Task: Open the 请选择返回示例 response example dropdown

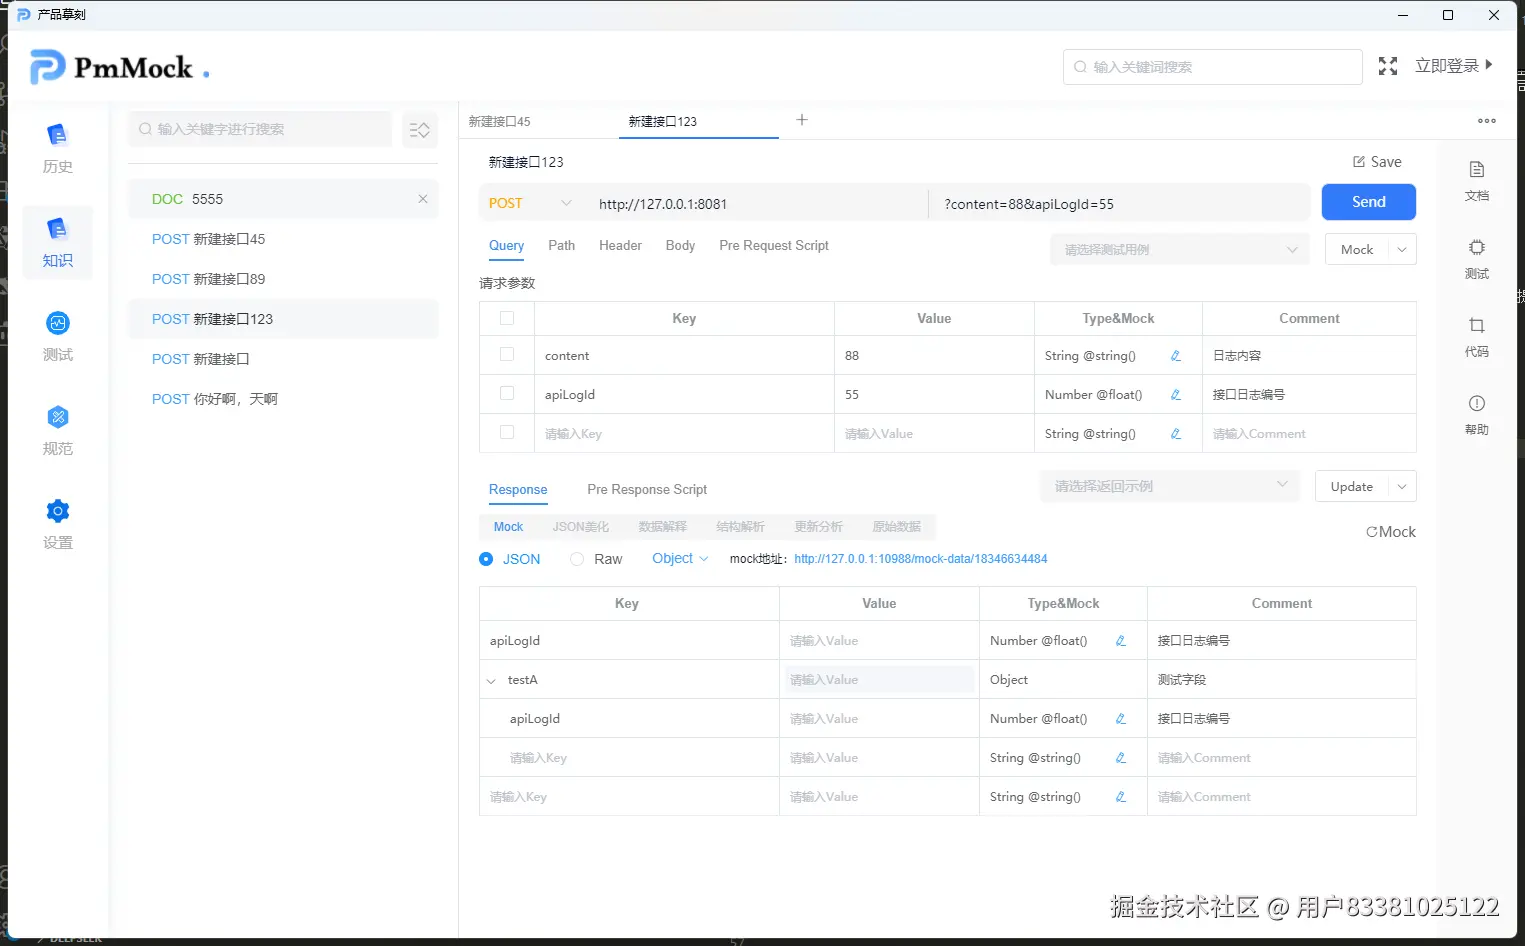Action: coord(1170,486)
